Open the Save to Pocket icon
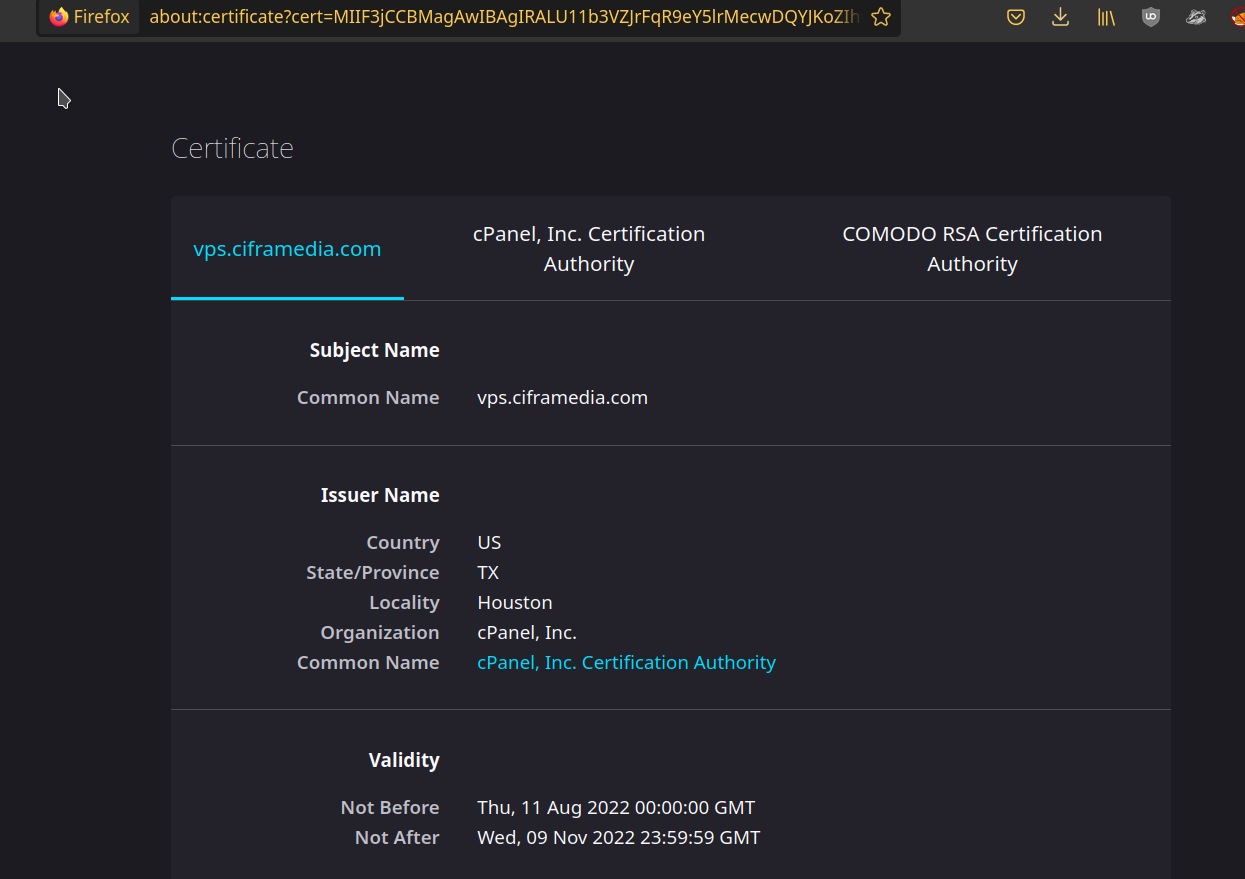The height and width of the screenshot is (879, 1245). tap(1015, 17)
